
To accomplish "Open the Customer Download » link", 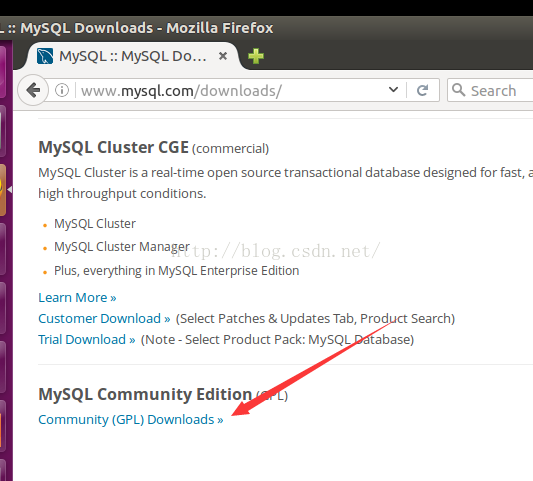I will point(104,319).
